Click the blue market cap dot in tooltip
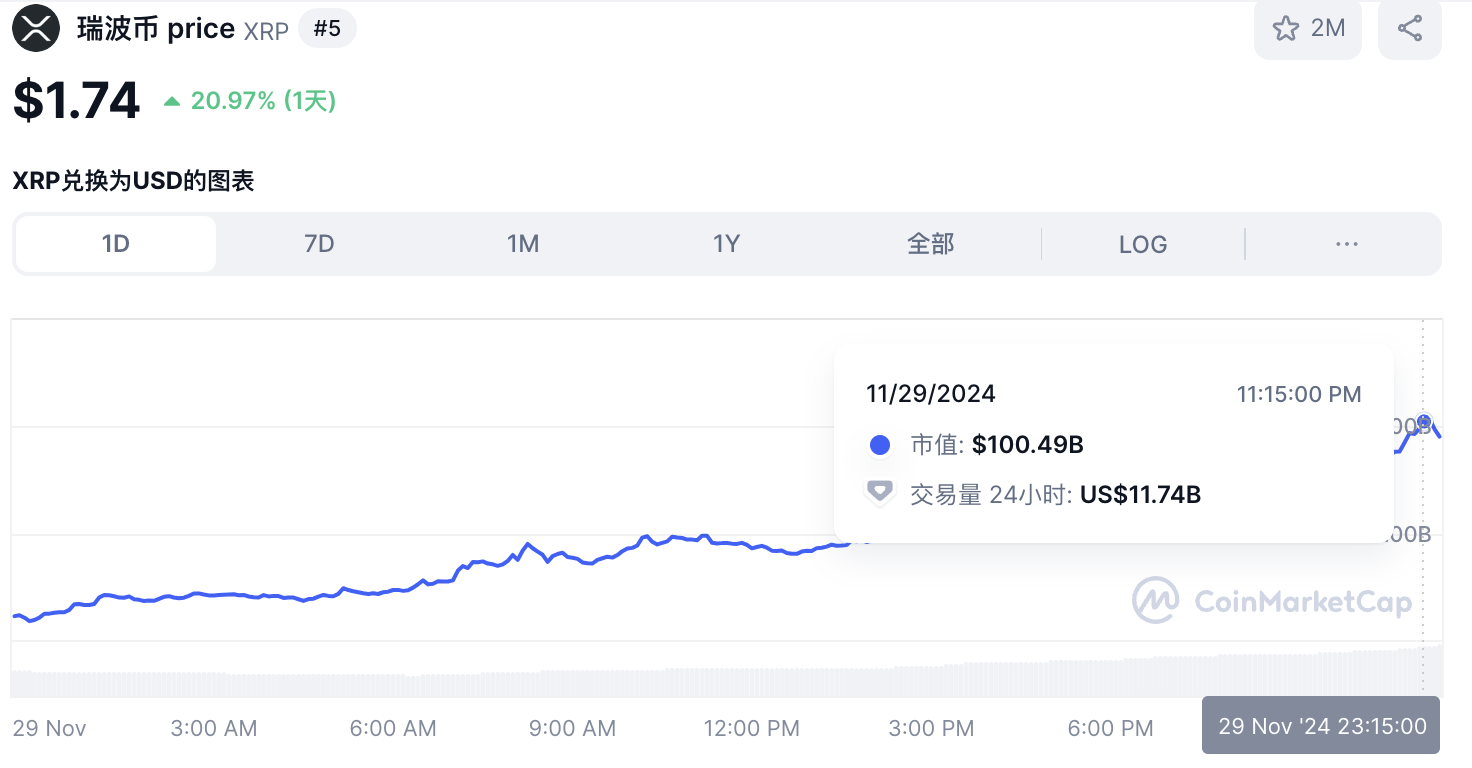The width and height of the screenshot is (1472, 768). point(879,444)
